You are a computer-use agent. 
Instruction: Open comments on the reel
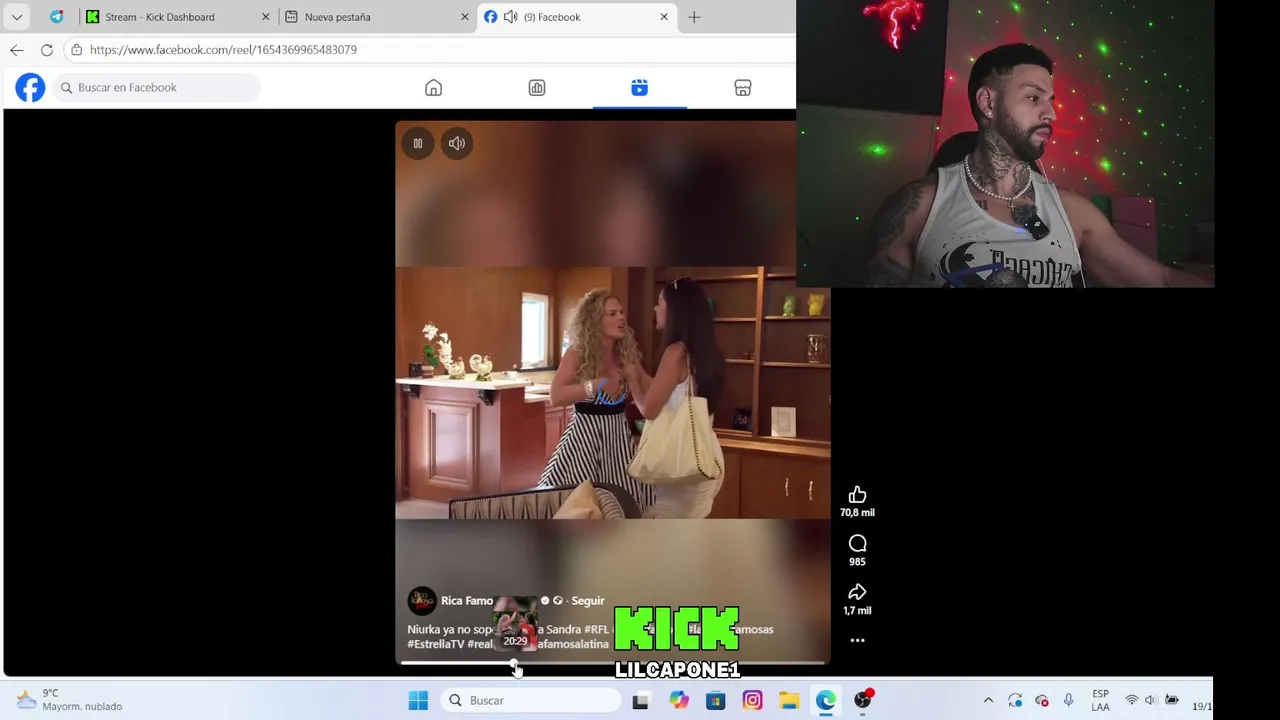click(857, 544)
